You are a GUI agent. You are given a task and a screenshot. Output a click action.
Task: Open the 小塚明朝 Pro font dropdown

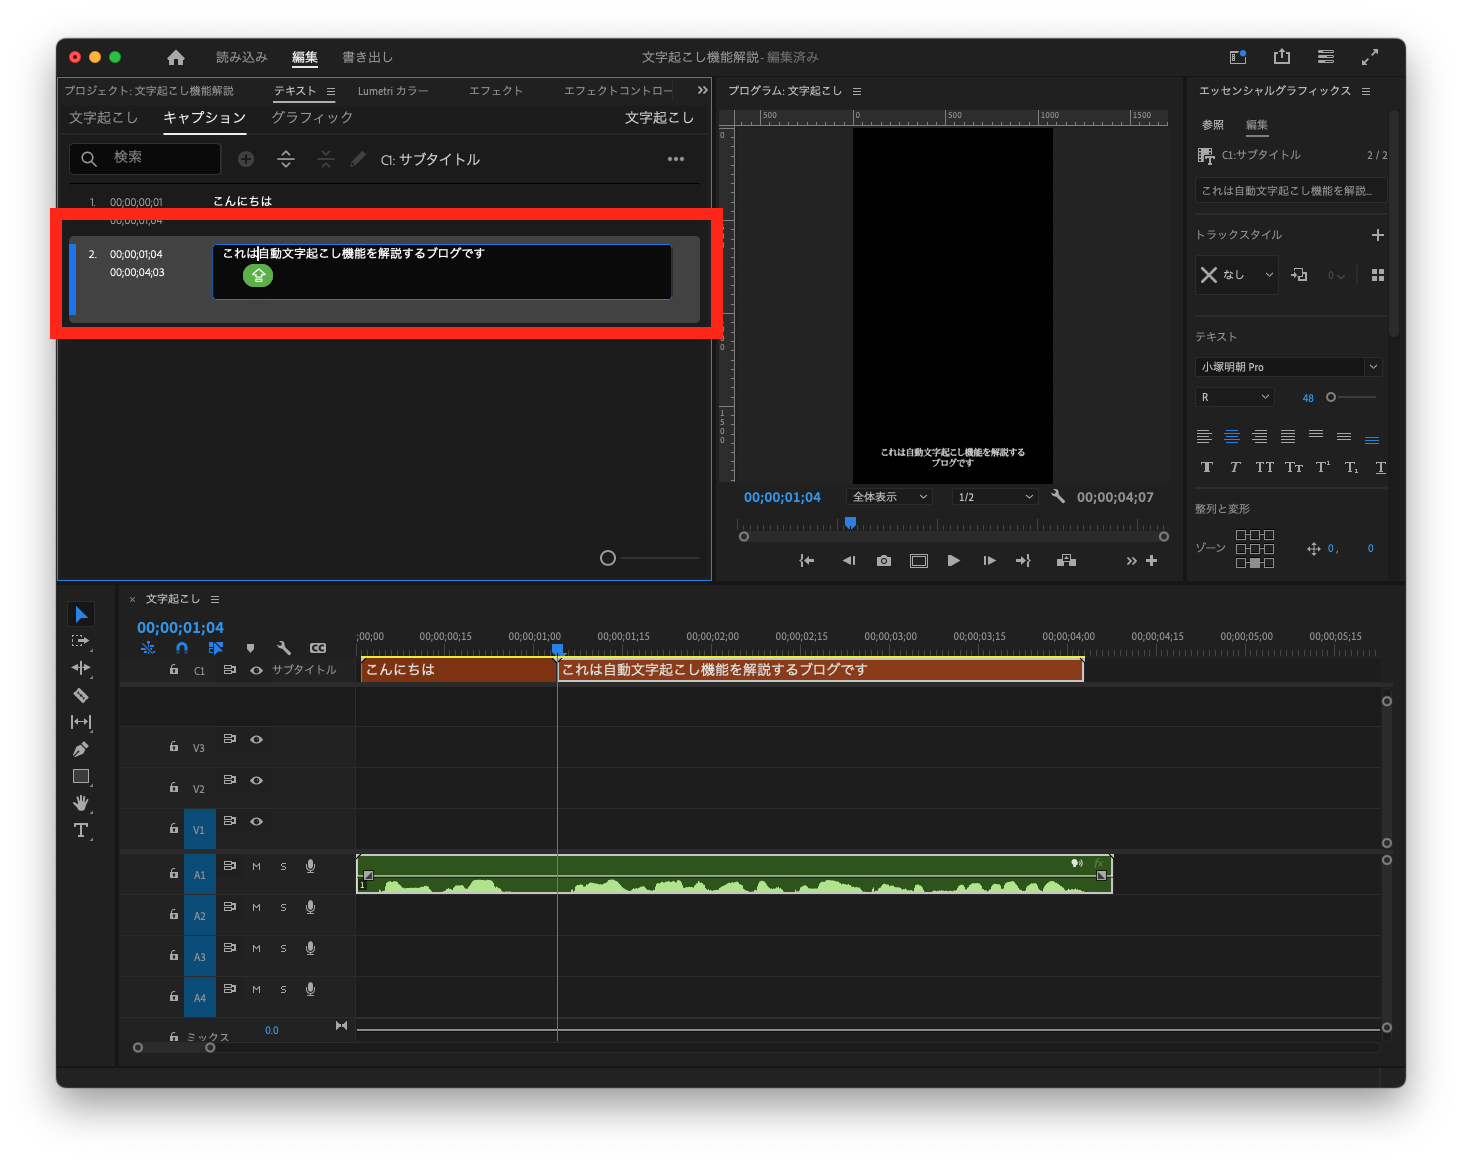(x=1288, y=366)
